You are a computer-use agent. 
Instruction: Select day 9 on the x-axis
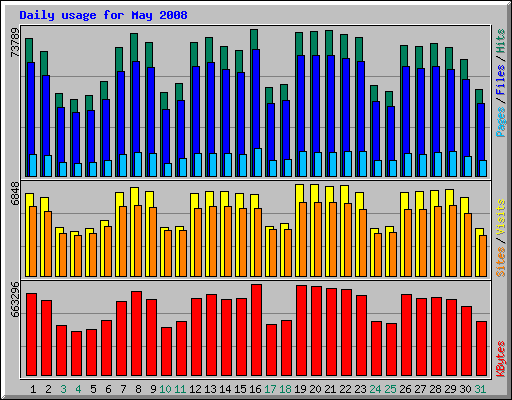click(x=153, y=389)
